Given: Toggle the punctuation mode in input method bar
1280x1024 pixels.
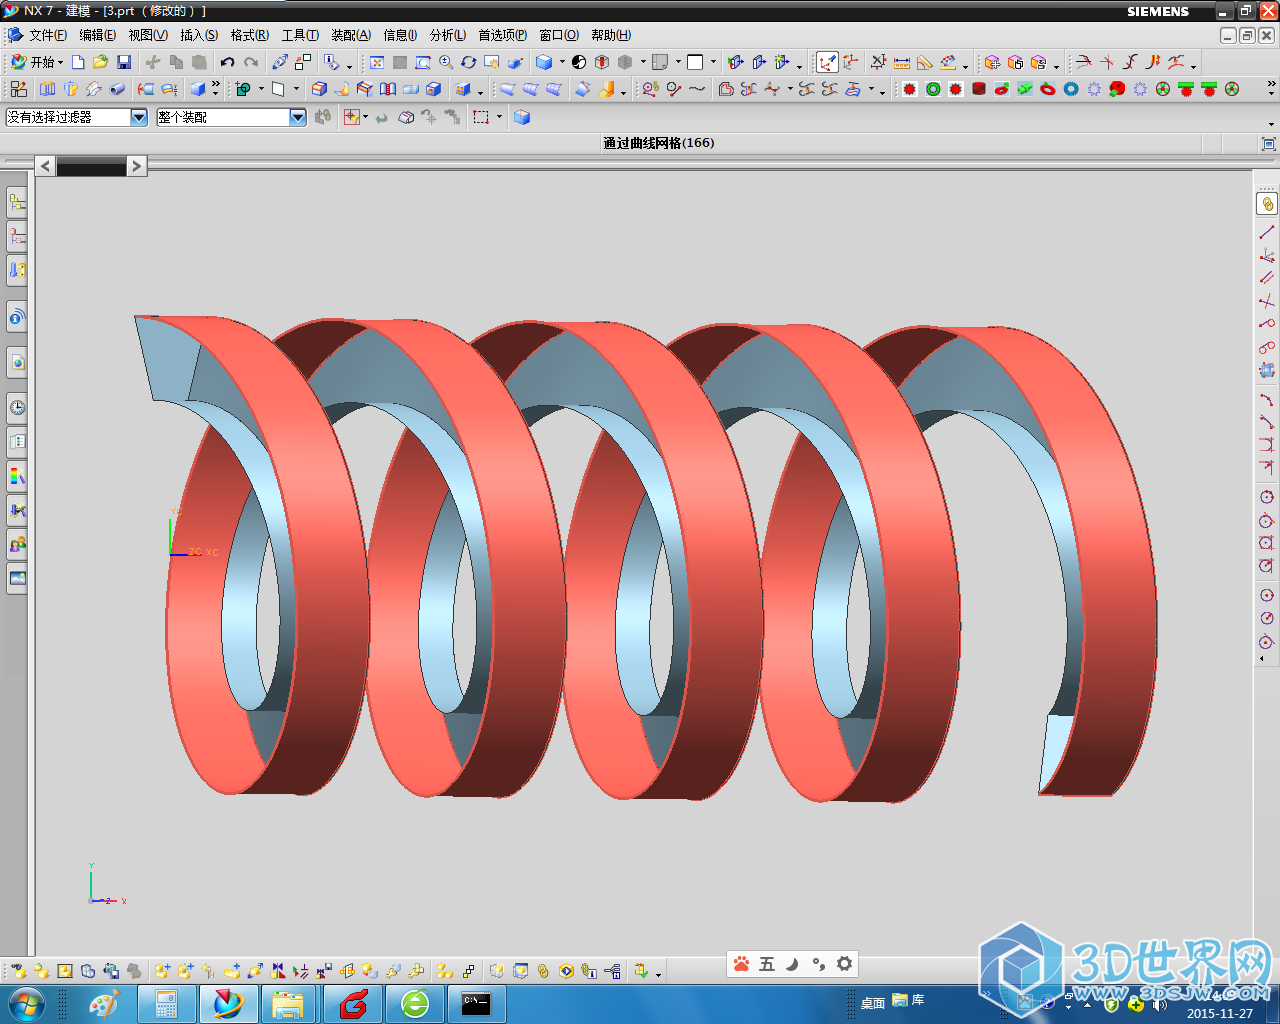Looking at the screenshot, I should click(x=818, y=964).
